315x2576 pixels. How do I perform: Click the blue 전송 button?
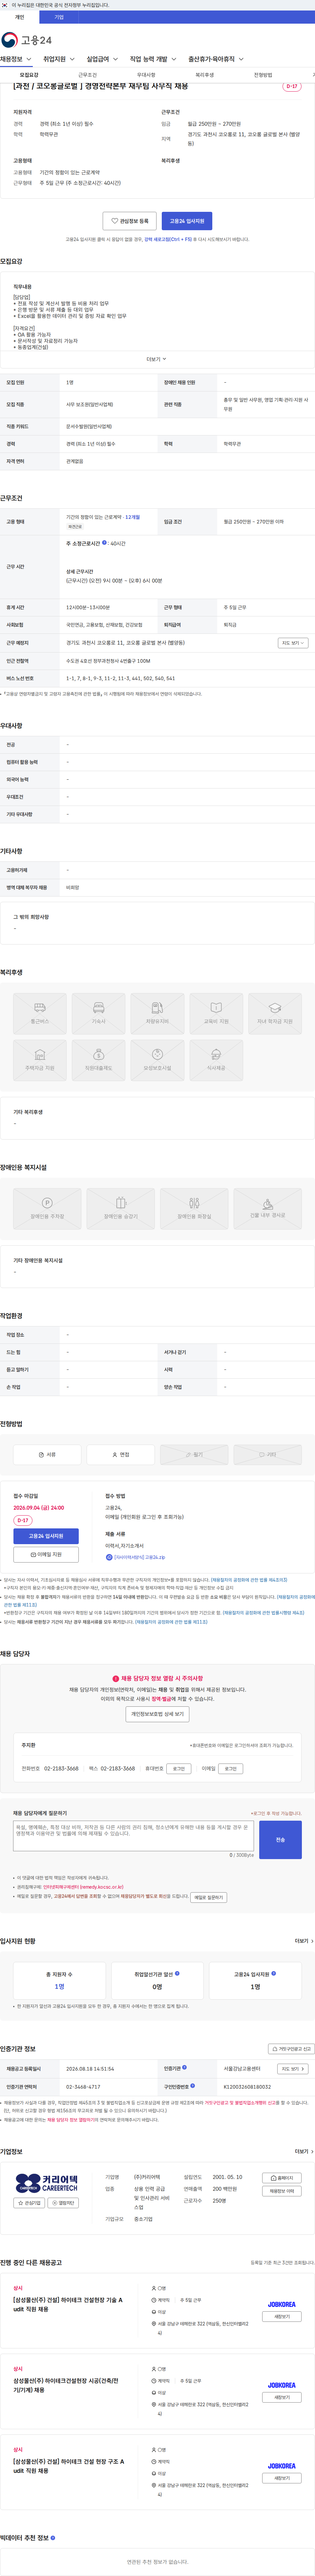point(280,1840)
